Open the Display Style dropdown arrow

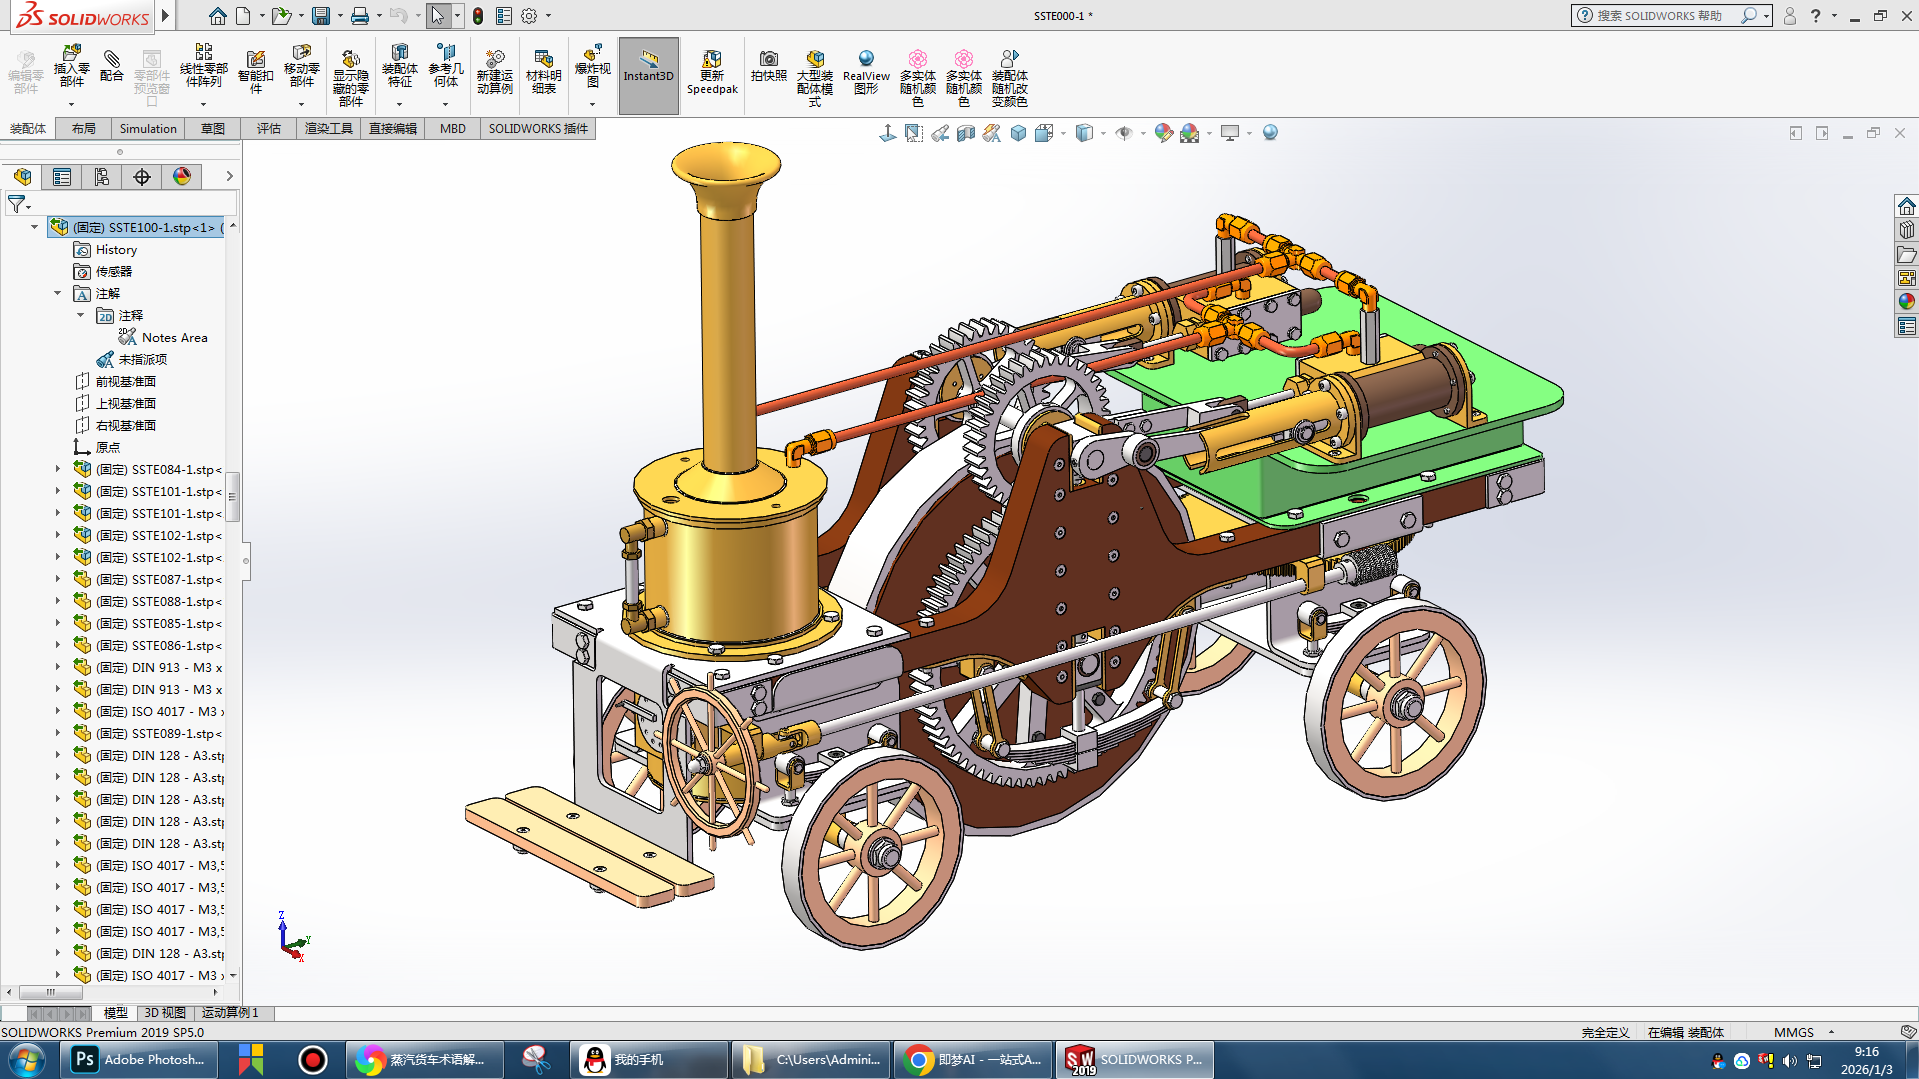pos(1103,133)
